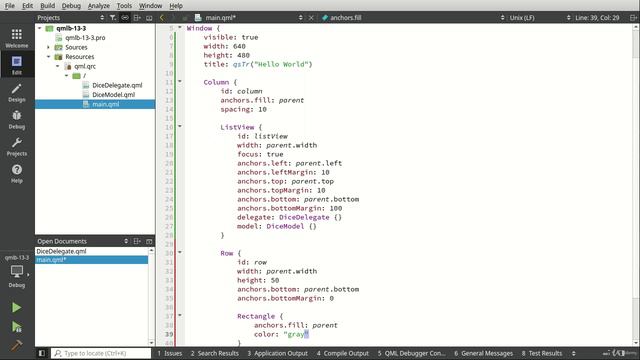Screen dimensions: 640x360
Task: Open Help mode
Action: 17,173
